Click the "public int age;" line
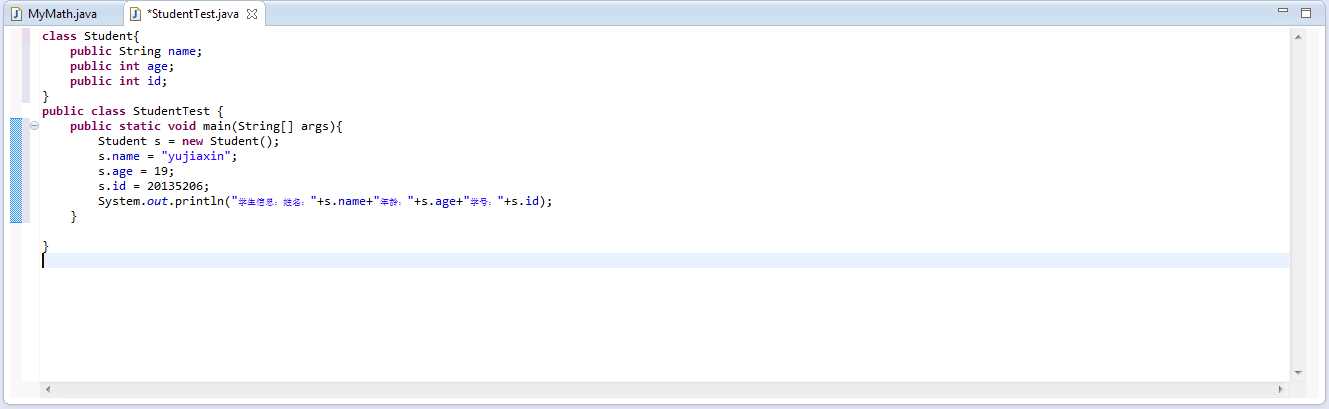 (121, 66)
